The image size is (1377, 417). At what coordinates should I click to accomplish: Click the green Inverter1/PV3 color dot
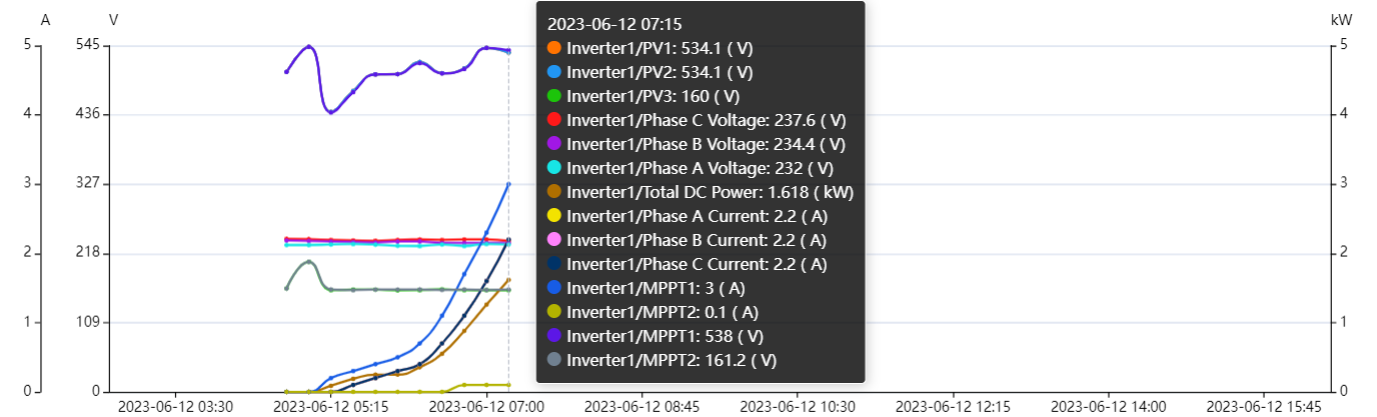coord(554,96)
